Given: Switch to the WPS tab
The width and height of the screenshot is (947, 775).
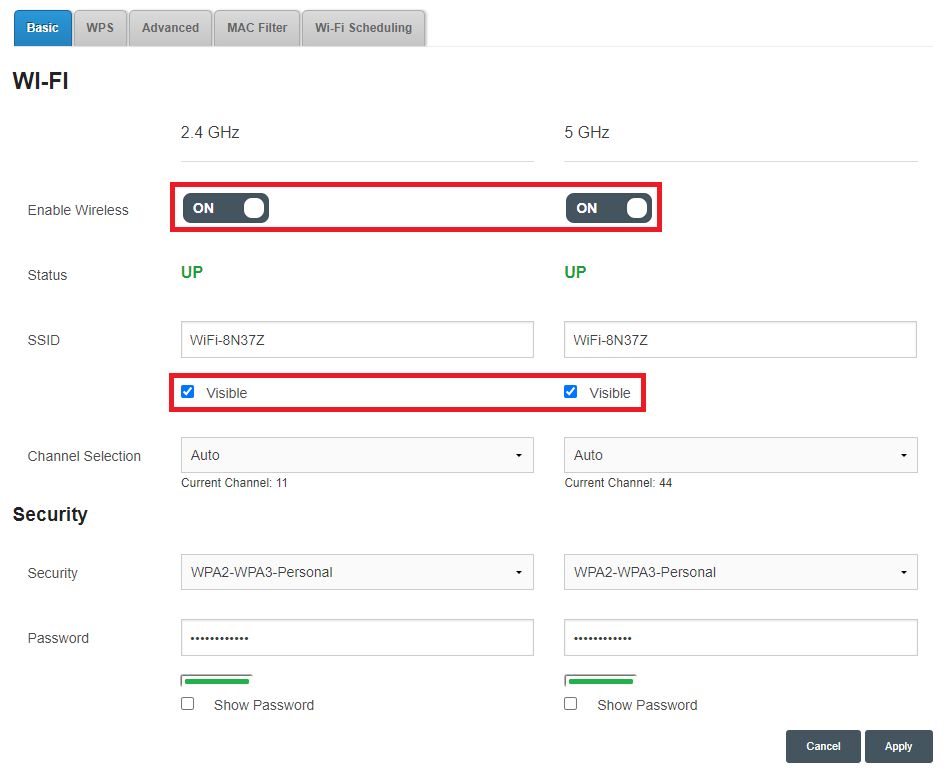Looking at the screenshot, I should tap(99, 28).
